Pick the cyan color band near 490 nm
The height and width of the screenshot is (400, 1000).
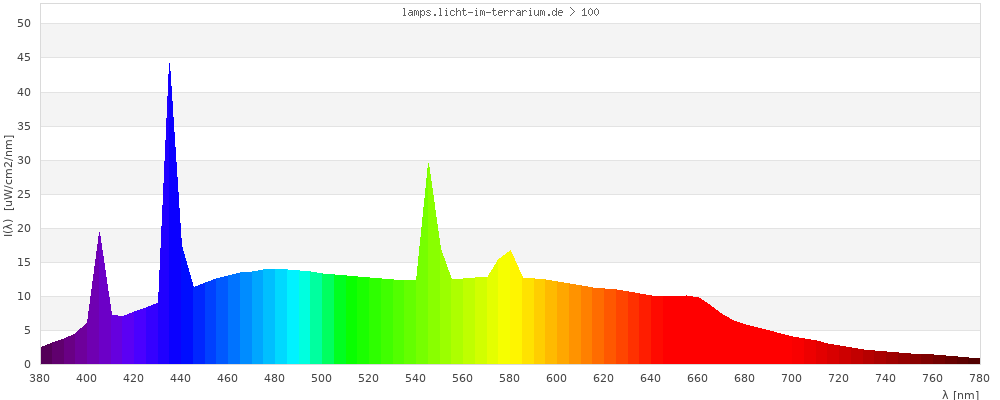coord(298,320)
